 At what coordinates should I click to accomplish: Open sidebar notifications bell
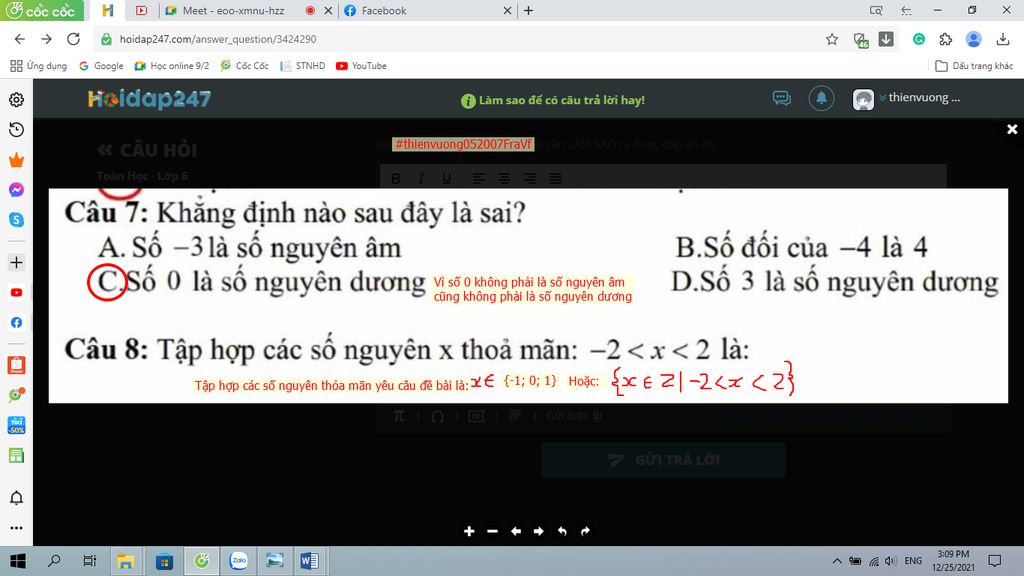(16, 498)
